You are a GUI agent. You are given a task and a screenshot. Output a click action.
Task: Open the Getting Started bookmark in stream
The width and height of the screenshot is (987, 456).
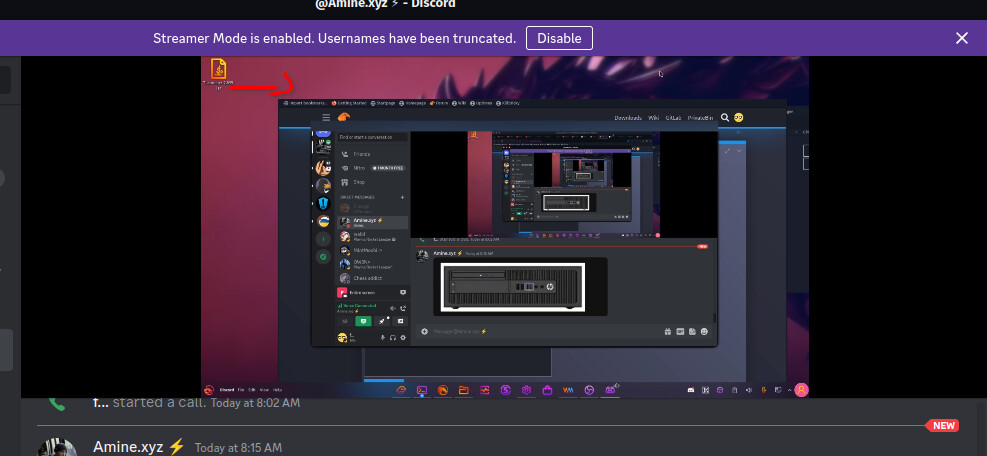tap(351, 103)
